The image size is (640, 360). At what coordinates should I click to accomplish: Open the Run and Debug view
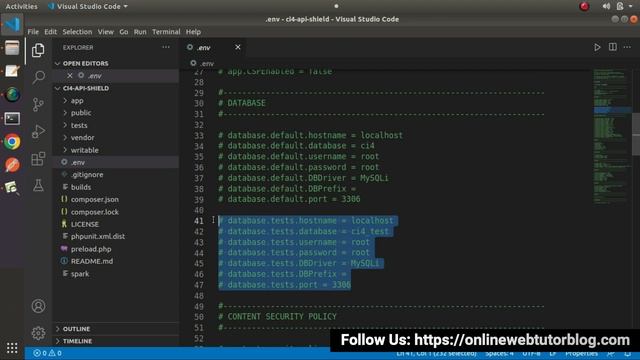[x=38, y=131]
